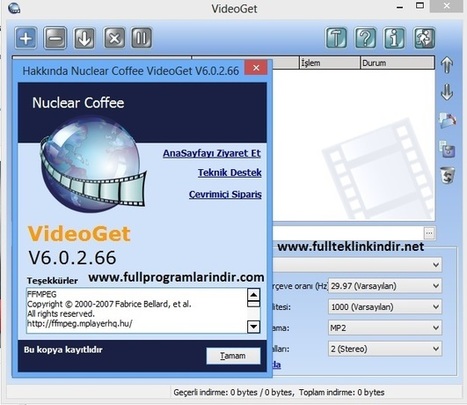Click the copy documents icon on the right sidebar
Image resolution: width=467 pixels, height=405 pixels.
point(447,149)
